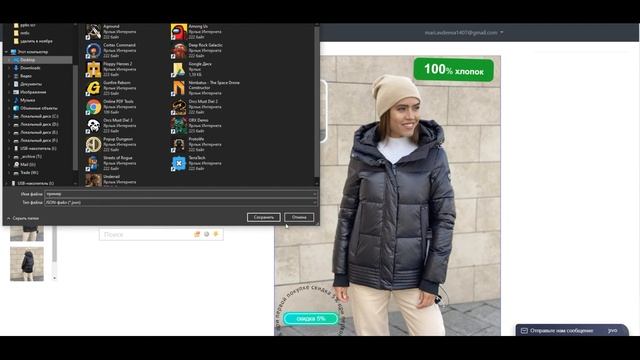
Task: Click the yellow icon in the search field
Action: (x=216, y=234)
